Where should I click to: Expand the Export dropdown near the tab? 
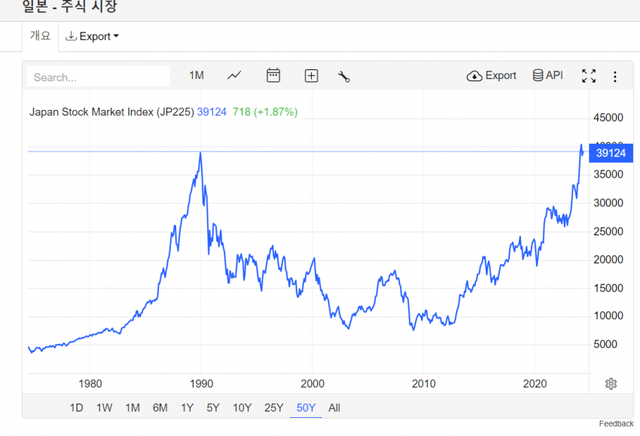click(x=92, y=37)
